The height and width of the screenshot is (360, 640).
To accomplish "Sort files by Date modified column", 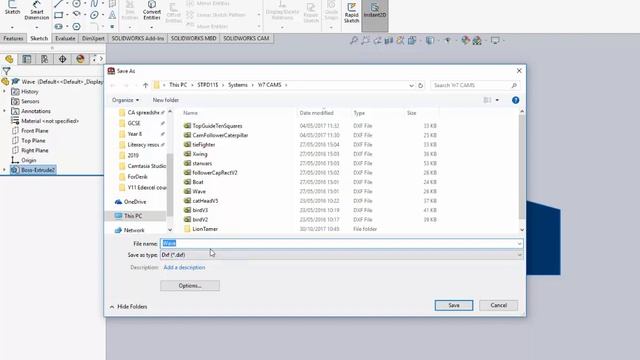I will [316, 113].
